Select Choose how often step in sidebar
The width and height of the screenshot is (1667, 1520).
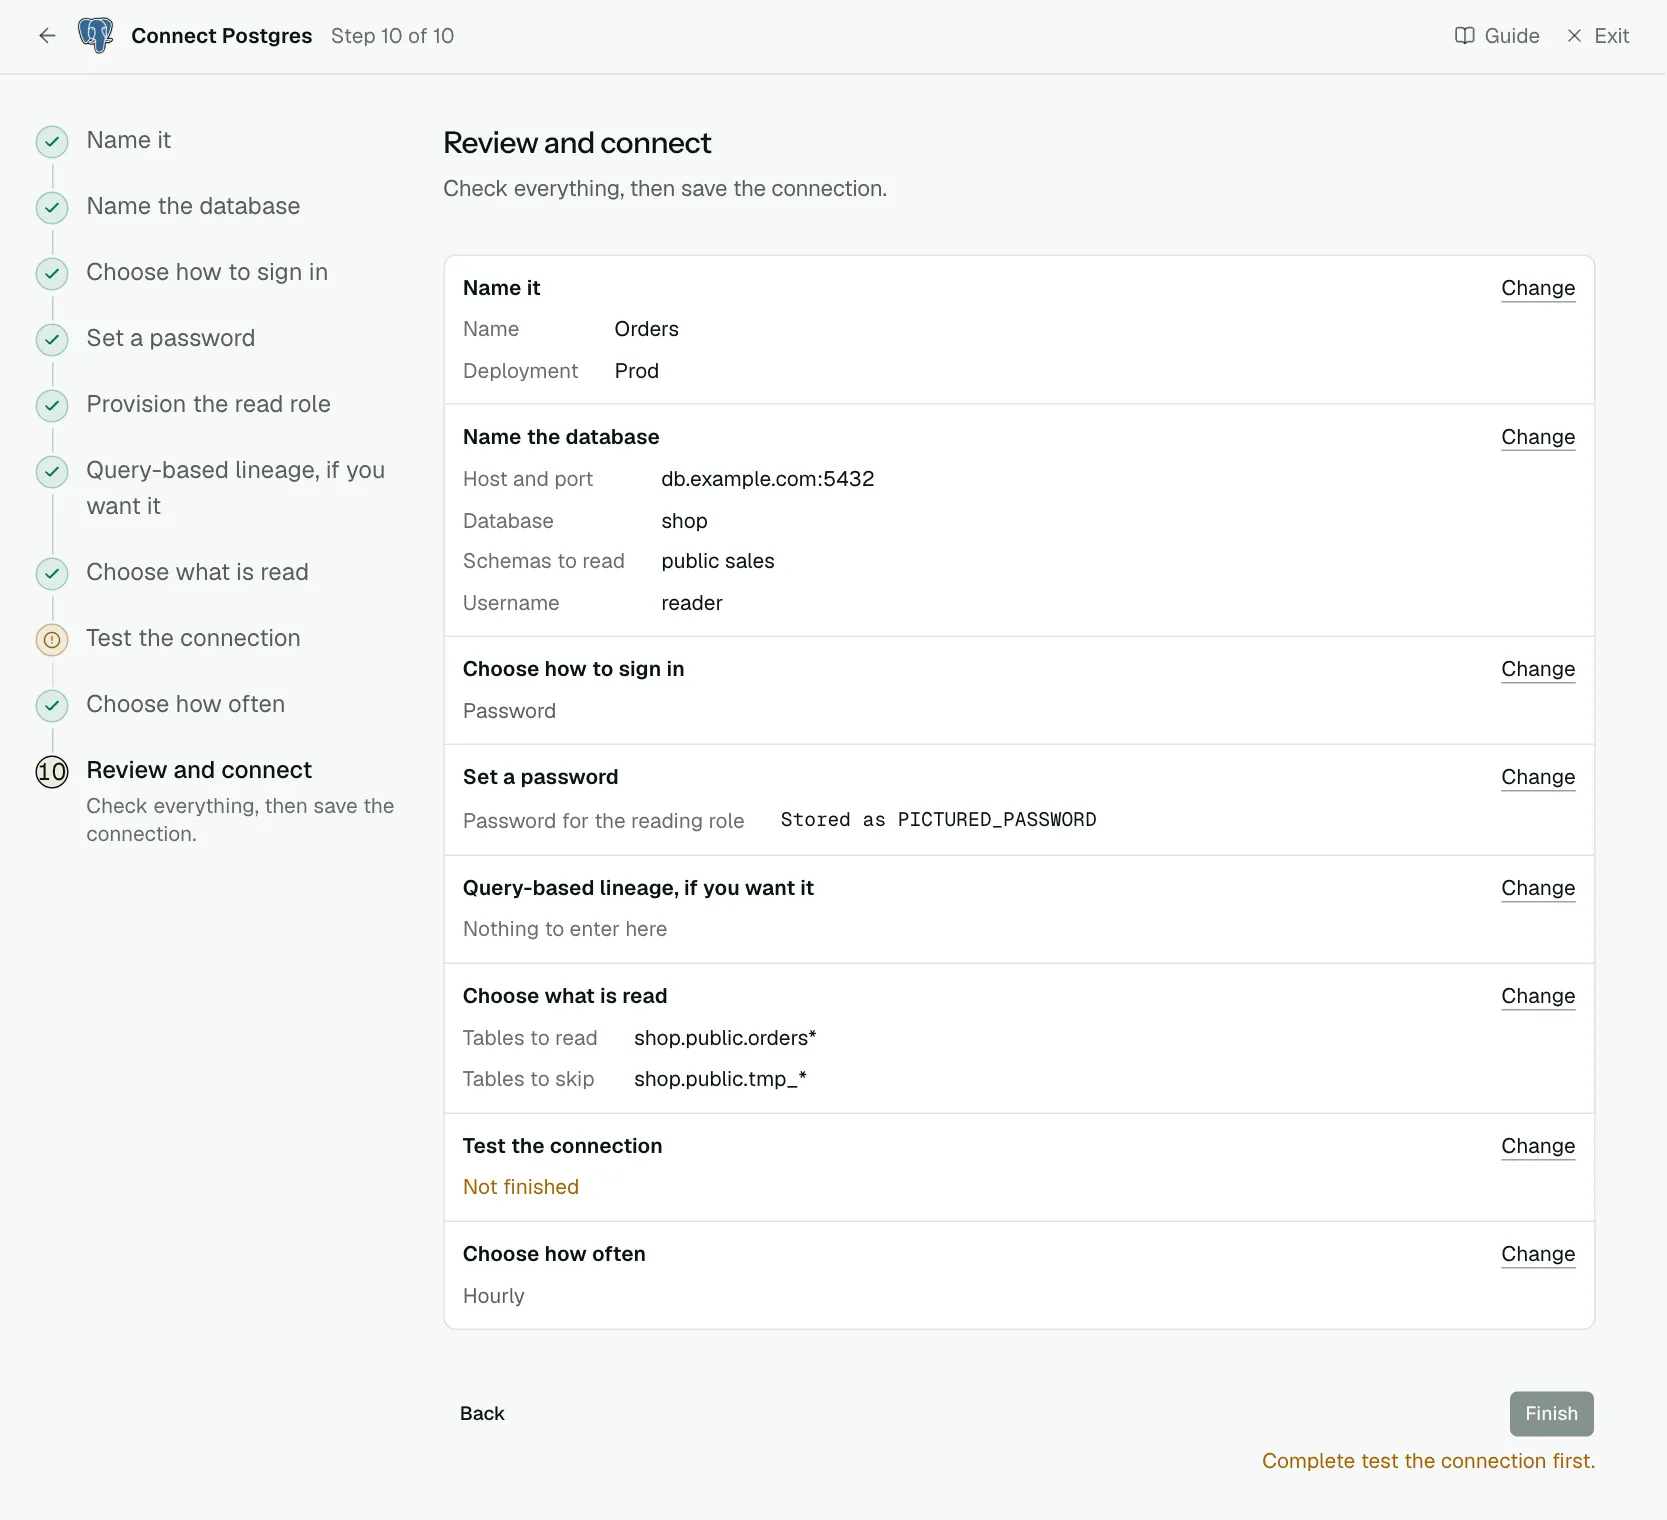pos(185,704)
